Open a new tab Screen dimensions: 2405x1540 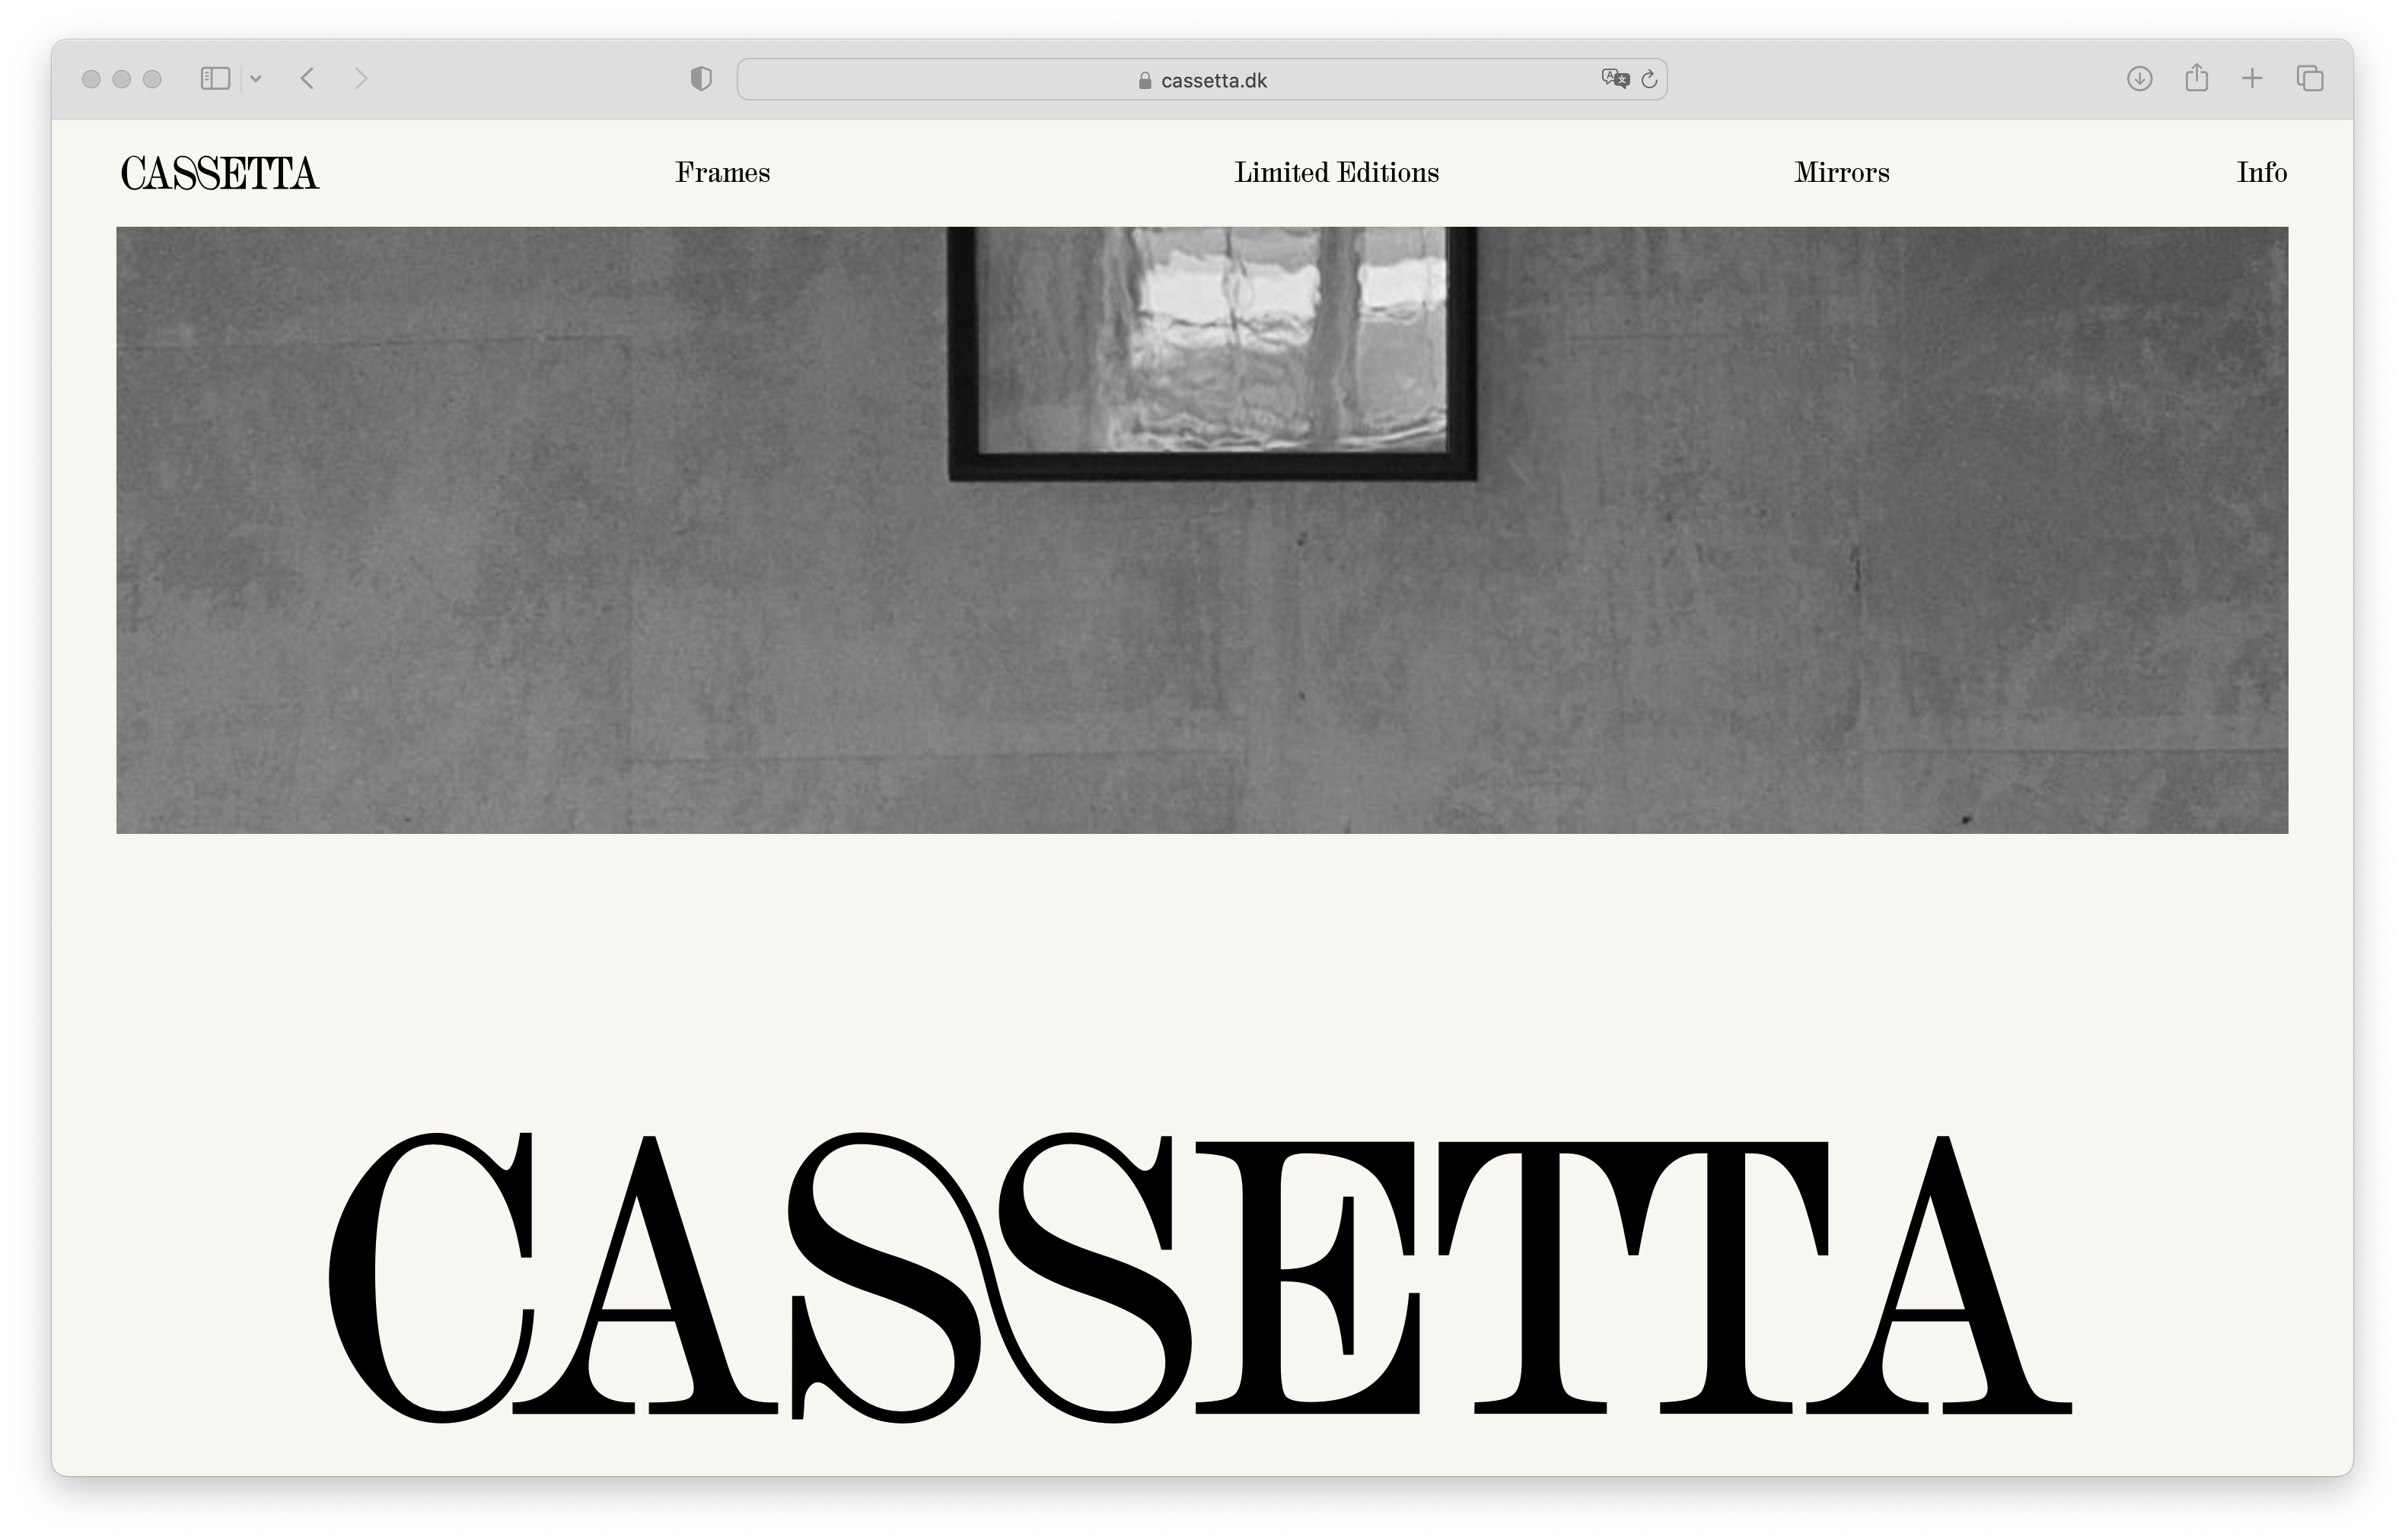coord(2252,79)
